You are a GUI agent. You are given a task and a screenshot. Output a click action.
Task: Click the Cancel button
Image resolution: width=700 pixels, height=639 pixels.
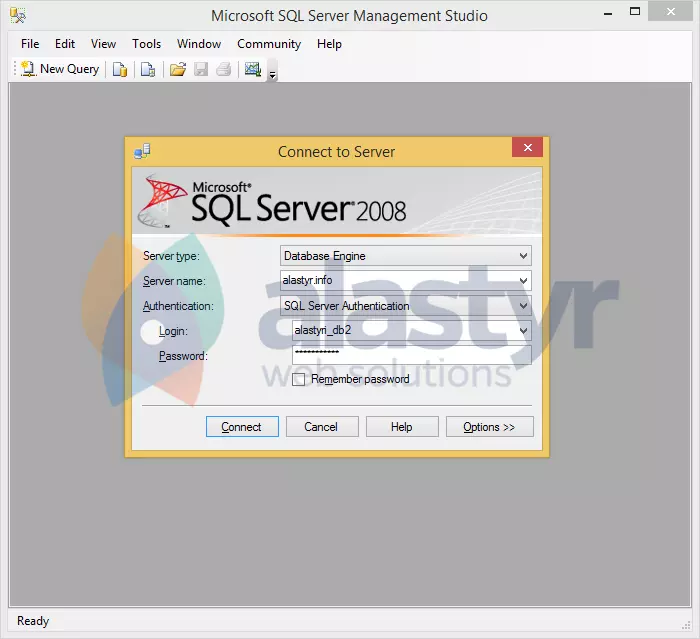(322, 427)
